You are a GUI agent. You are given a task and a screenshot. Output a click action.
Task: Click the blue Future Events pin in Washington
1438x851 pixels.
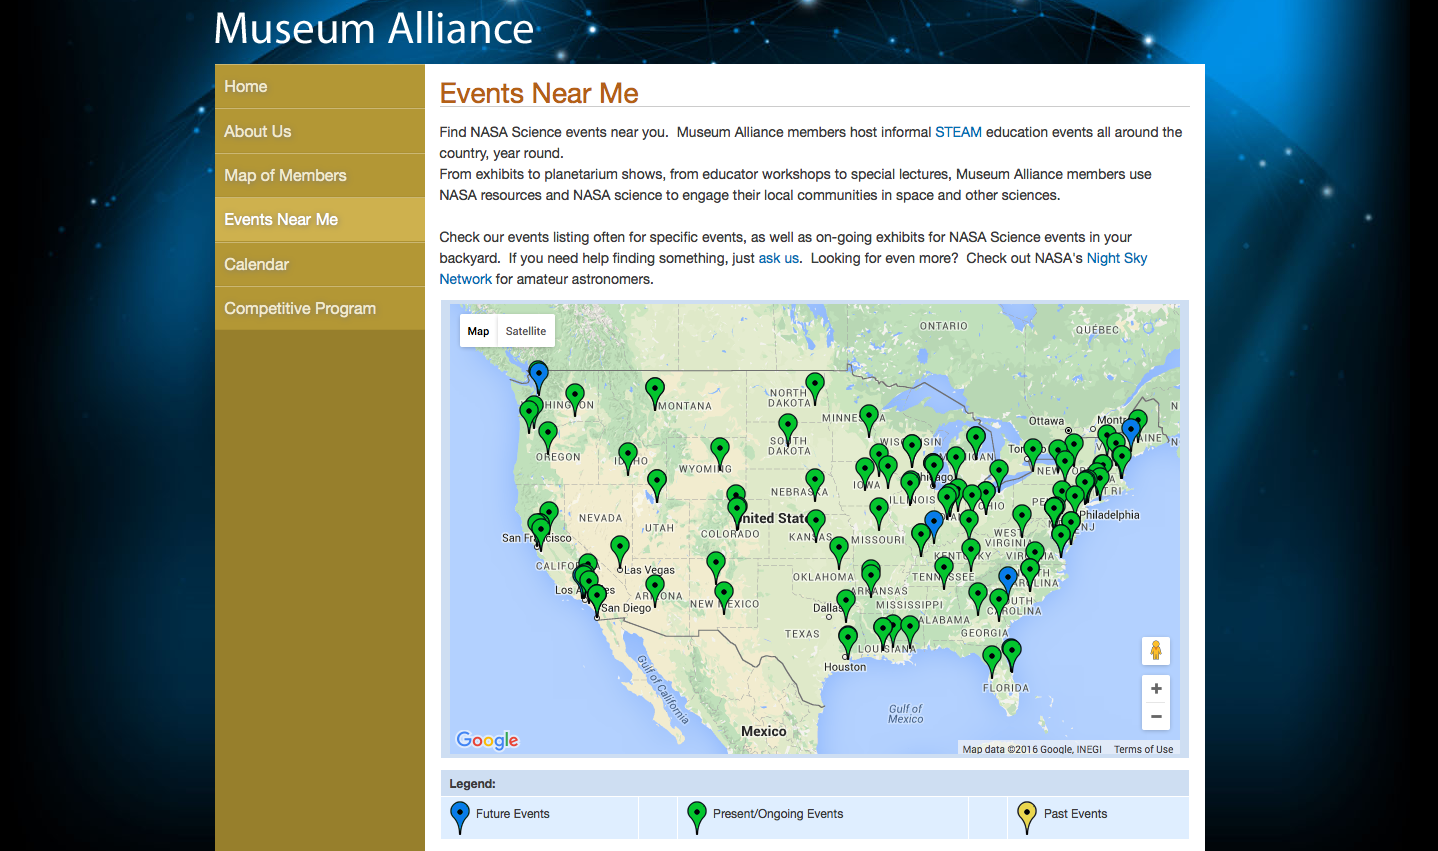pyautogui.click(x=538, y=378)
